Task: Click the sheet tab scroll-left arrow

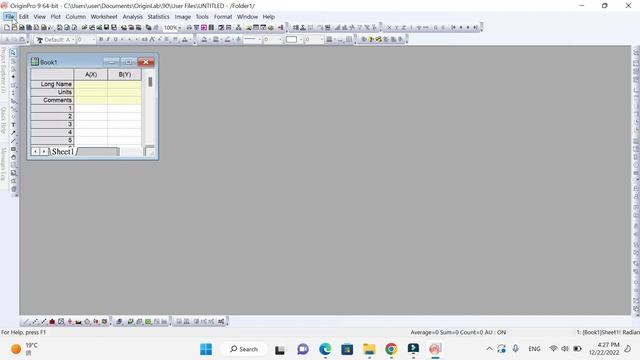Action: click(x=36, y=151)
